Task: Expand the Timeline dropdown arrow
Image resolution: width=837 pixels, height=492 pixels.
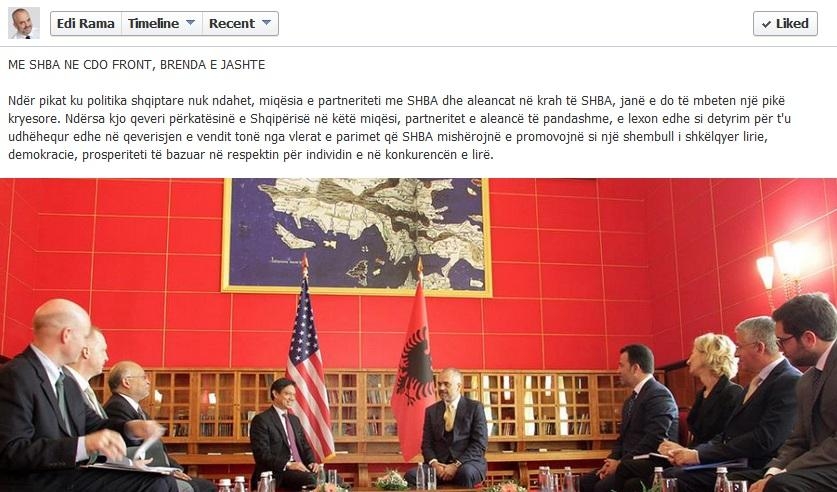Action: [190, 23]
